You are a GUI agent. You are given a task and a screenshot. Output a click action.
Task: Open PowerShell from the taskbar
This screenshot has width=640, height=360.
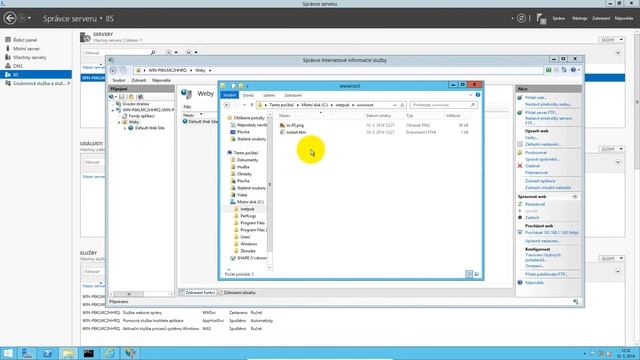(47, 353)
